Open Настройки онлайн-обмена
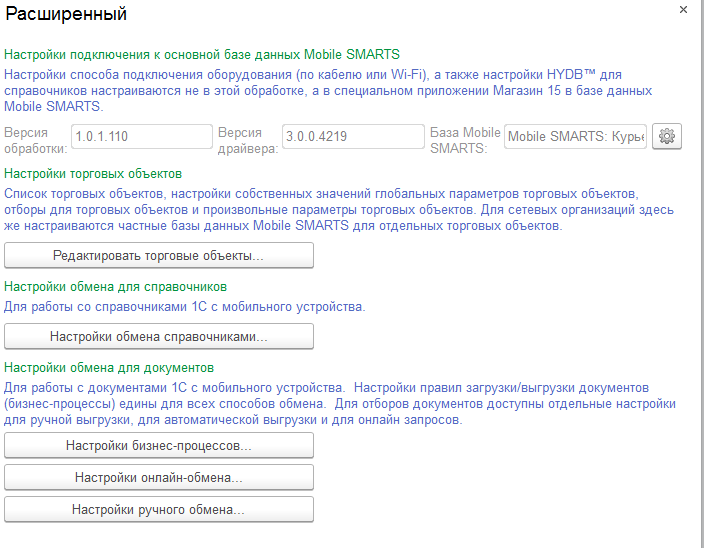 click(159, 477)
